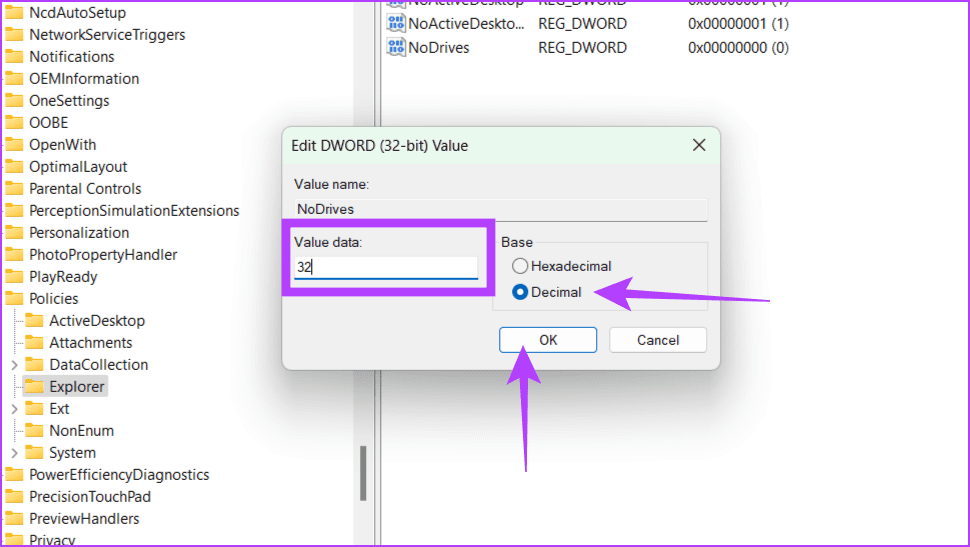This screenshot has width=970, height=547.
Task: Close the Edit DWORD dialog window
Action: (x=699, y=145)
